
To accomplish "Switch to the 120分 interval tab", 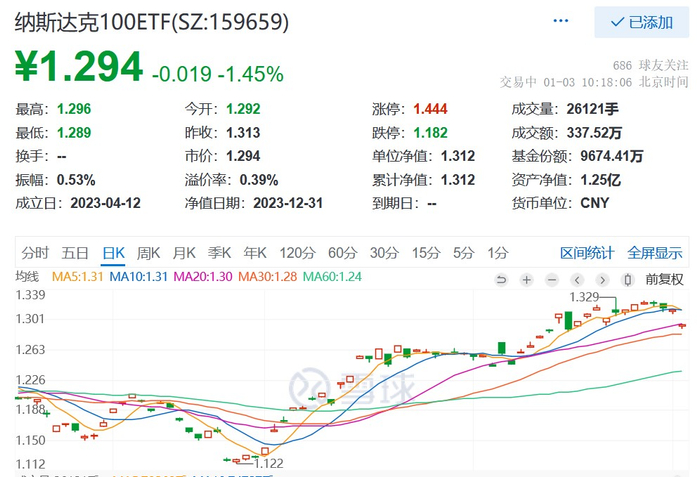I will click(x=297, y=253).
